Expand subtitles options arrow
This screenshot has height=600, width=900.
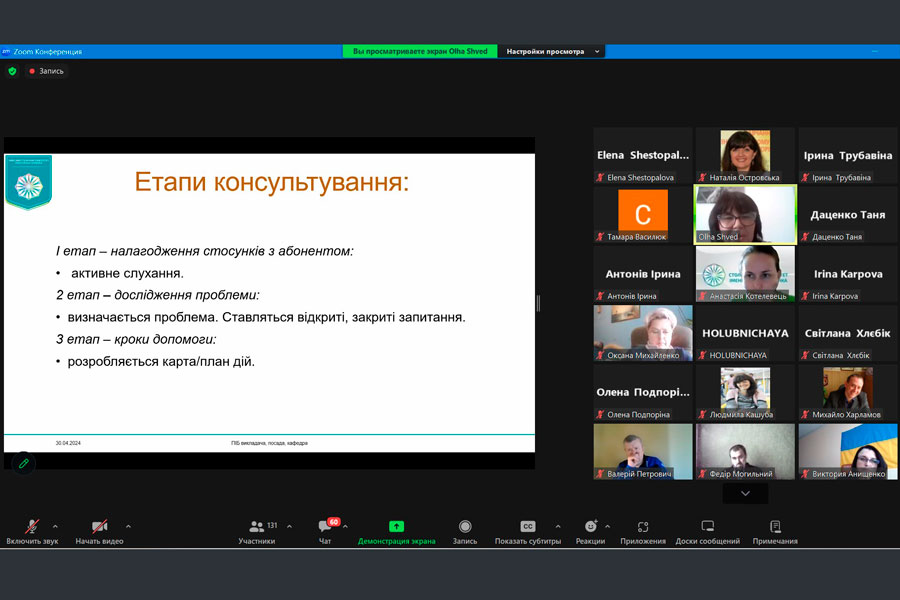[558, 526]
